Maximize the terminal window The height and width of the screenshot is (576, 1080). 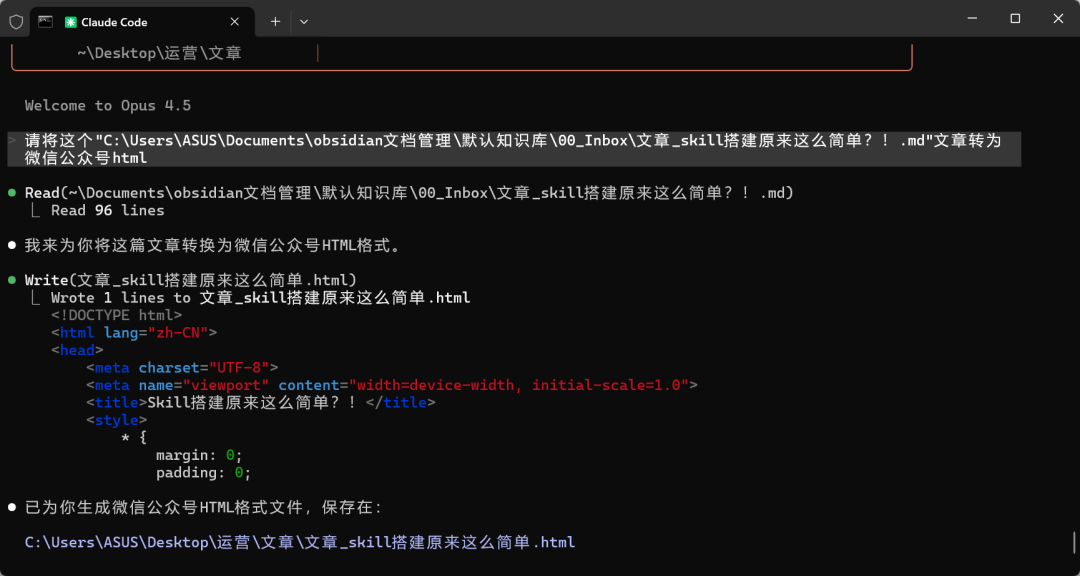coord(1015,19)
